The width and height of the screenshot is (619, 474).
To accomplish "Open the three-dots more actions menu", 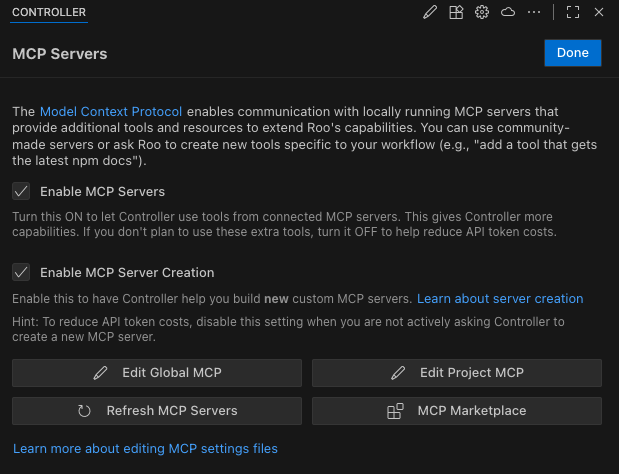I will tap(534, 12).
